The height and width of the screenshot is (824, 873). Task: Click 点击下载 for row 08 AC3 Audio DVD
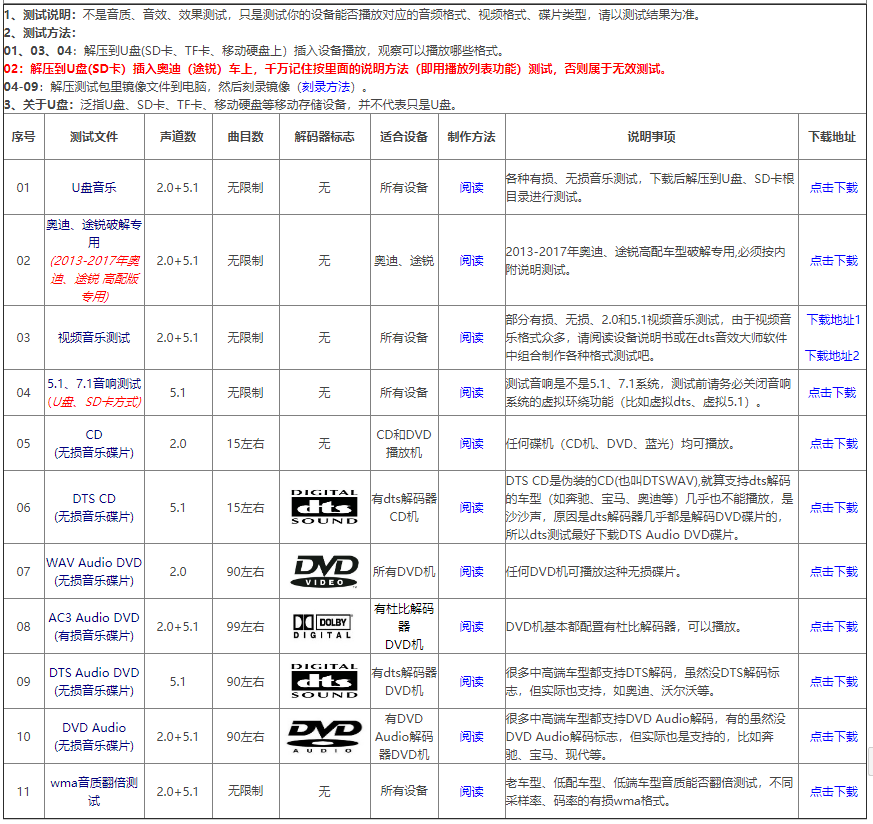pos(833,626)
